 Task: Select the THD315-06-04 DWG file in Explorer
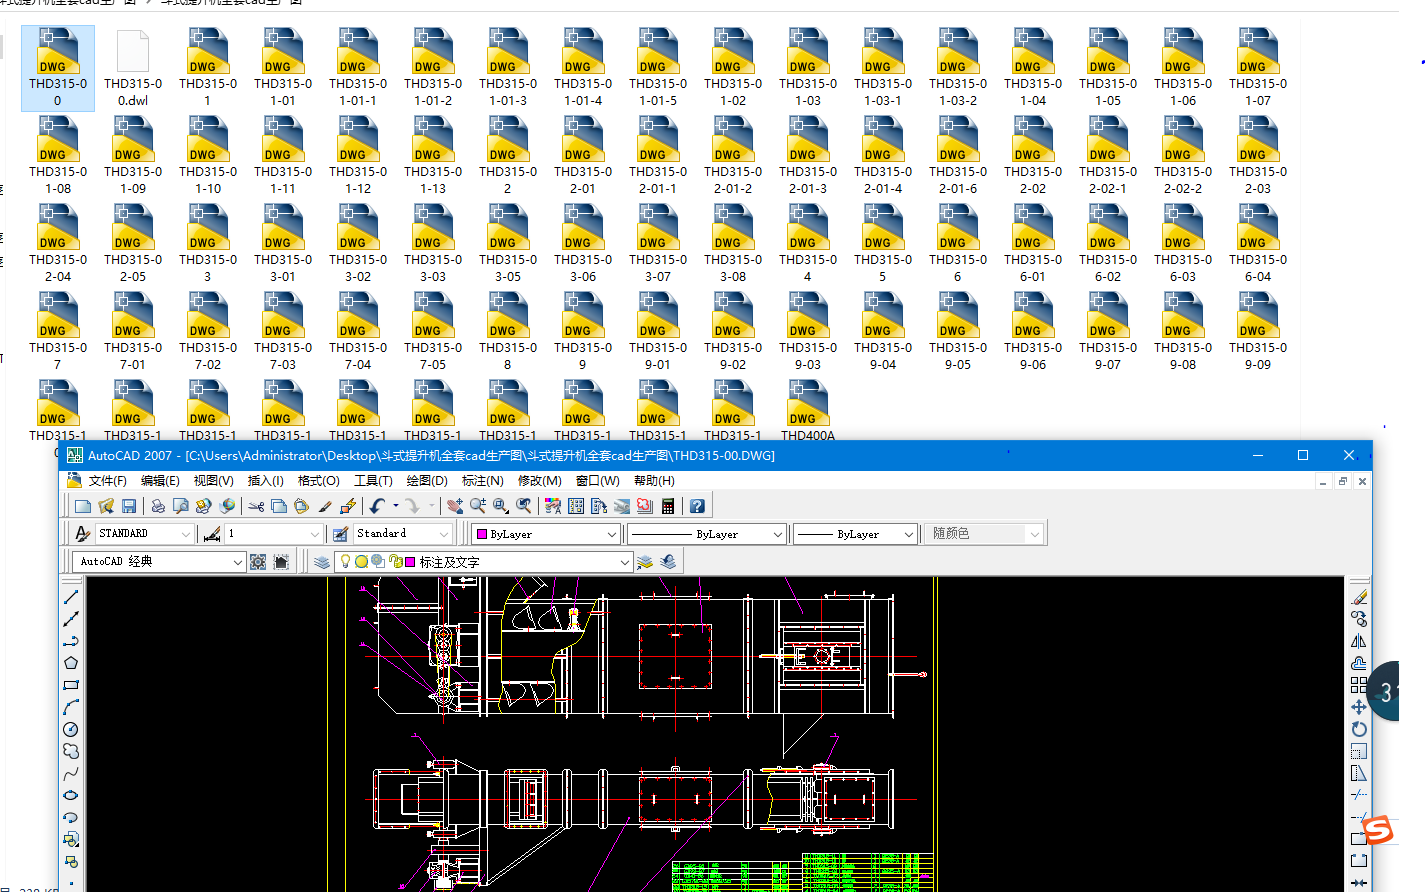(x=1258, y=244)
